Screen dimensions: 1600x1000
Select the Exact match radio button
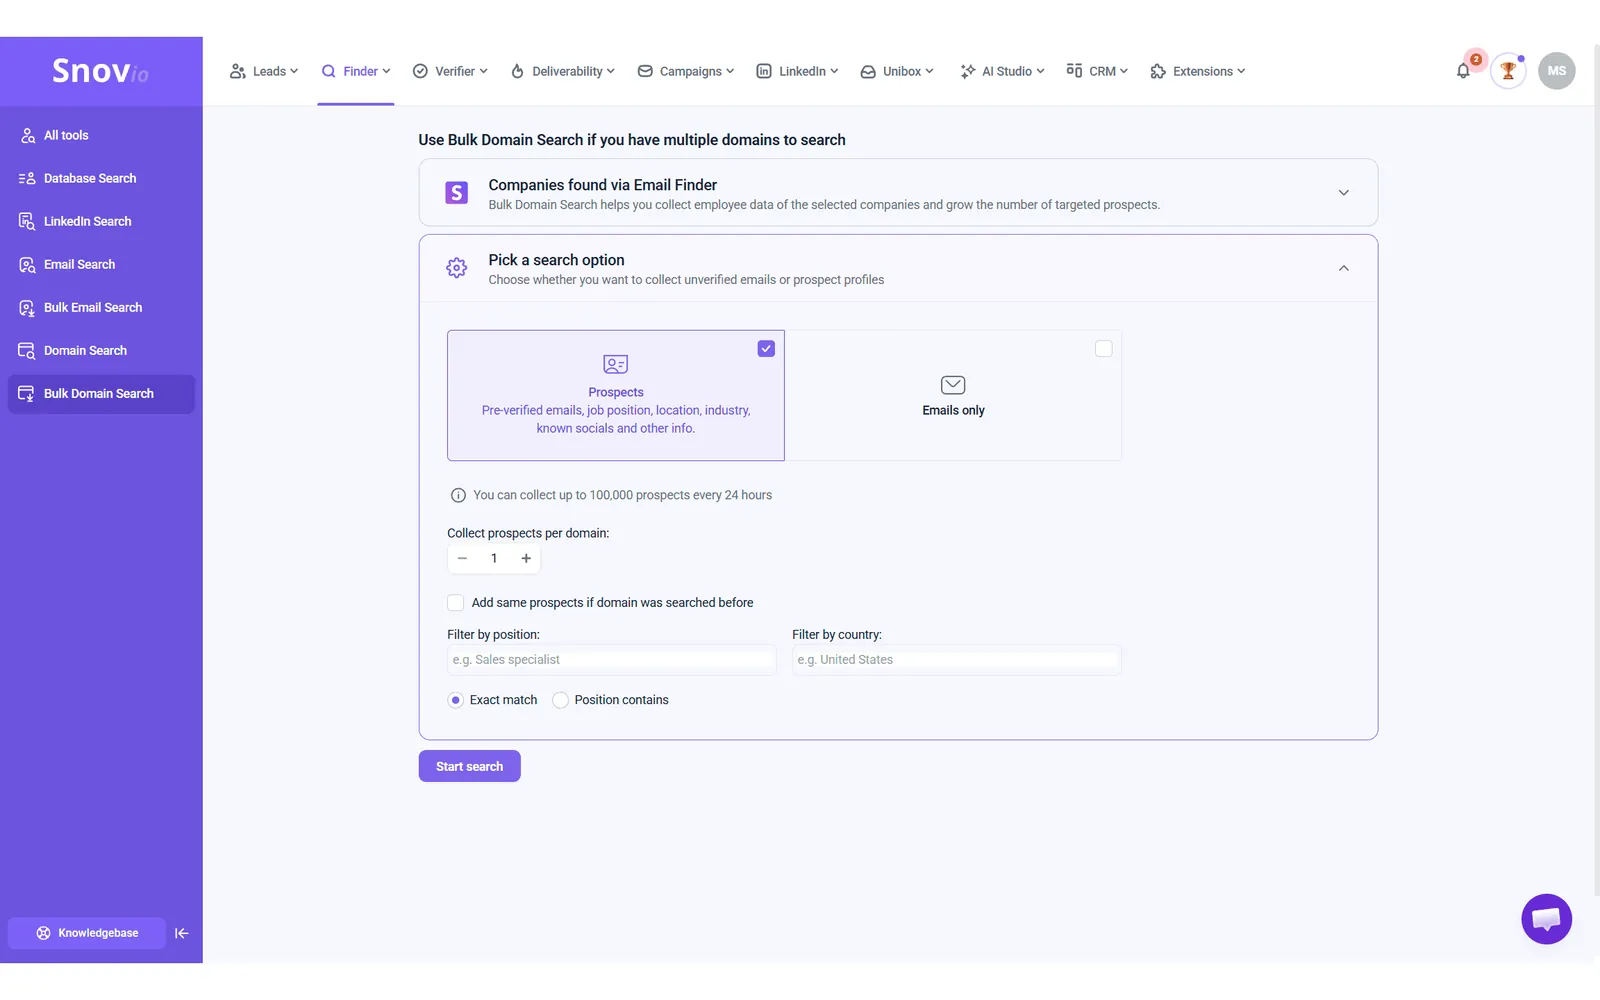coord(456,700)
